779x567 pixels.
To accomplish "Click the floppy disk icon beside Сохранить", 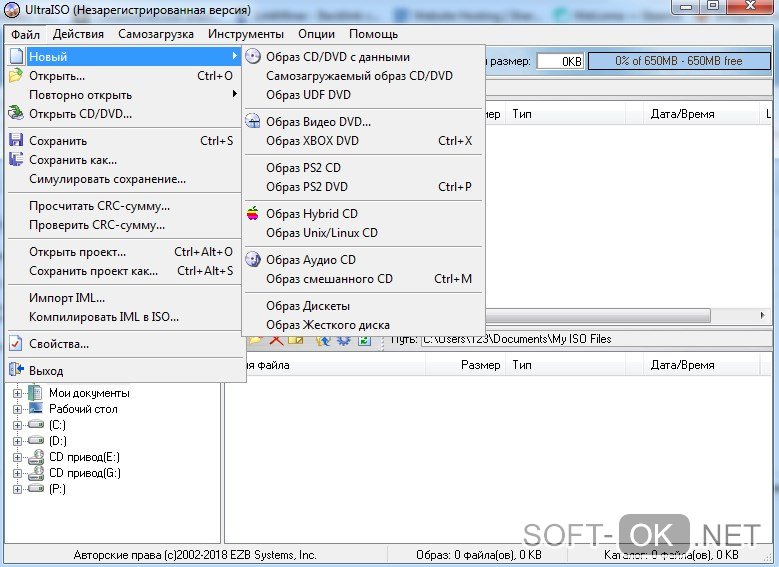I will click(x=16, y=140).
